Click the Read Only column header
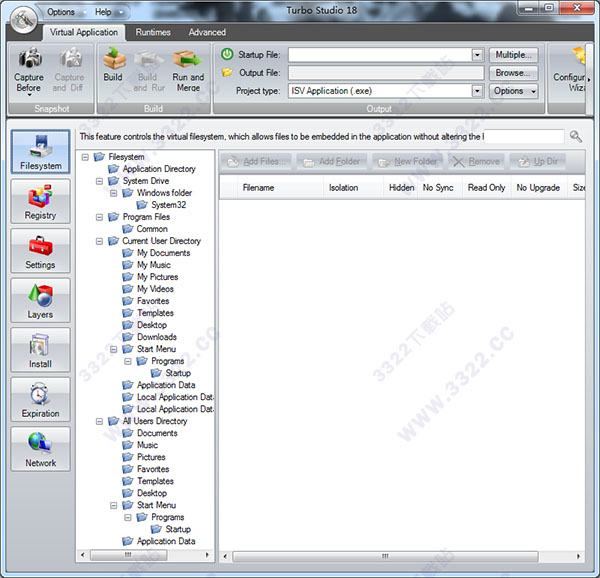This screenshot has height=578, width=600. pyautogui.click(x=486, y=187)
